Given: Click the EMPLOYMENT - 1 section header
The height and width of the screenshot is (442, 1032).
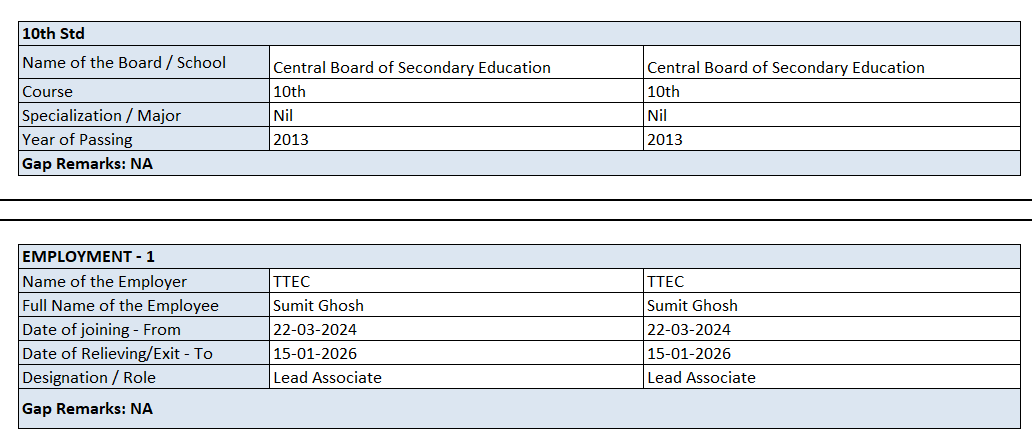Looking at the screenshot, I should tap(88, 257).
